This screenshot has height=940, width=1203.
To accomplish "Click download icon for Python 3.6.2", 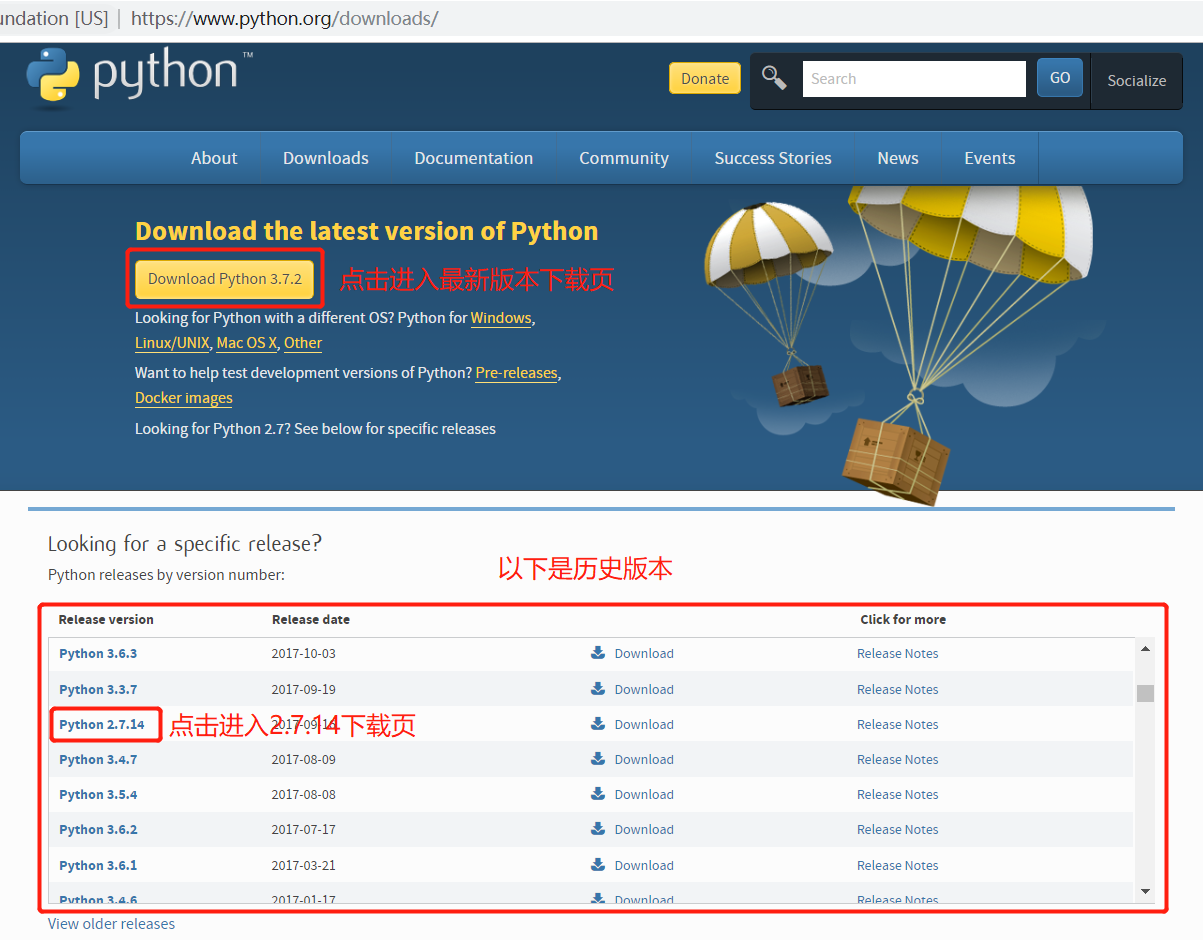I will [x=598, y=829].
